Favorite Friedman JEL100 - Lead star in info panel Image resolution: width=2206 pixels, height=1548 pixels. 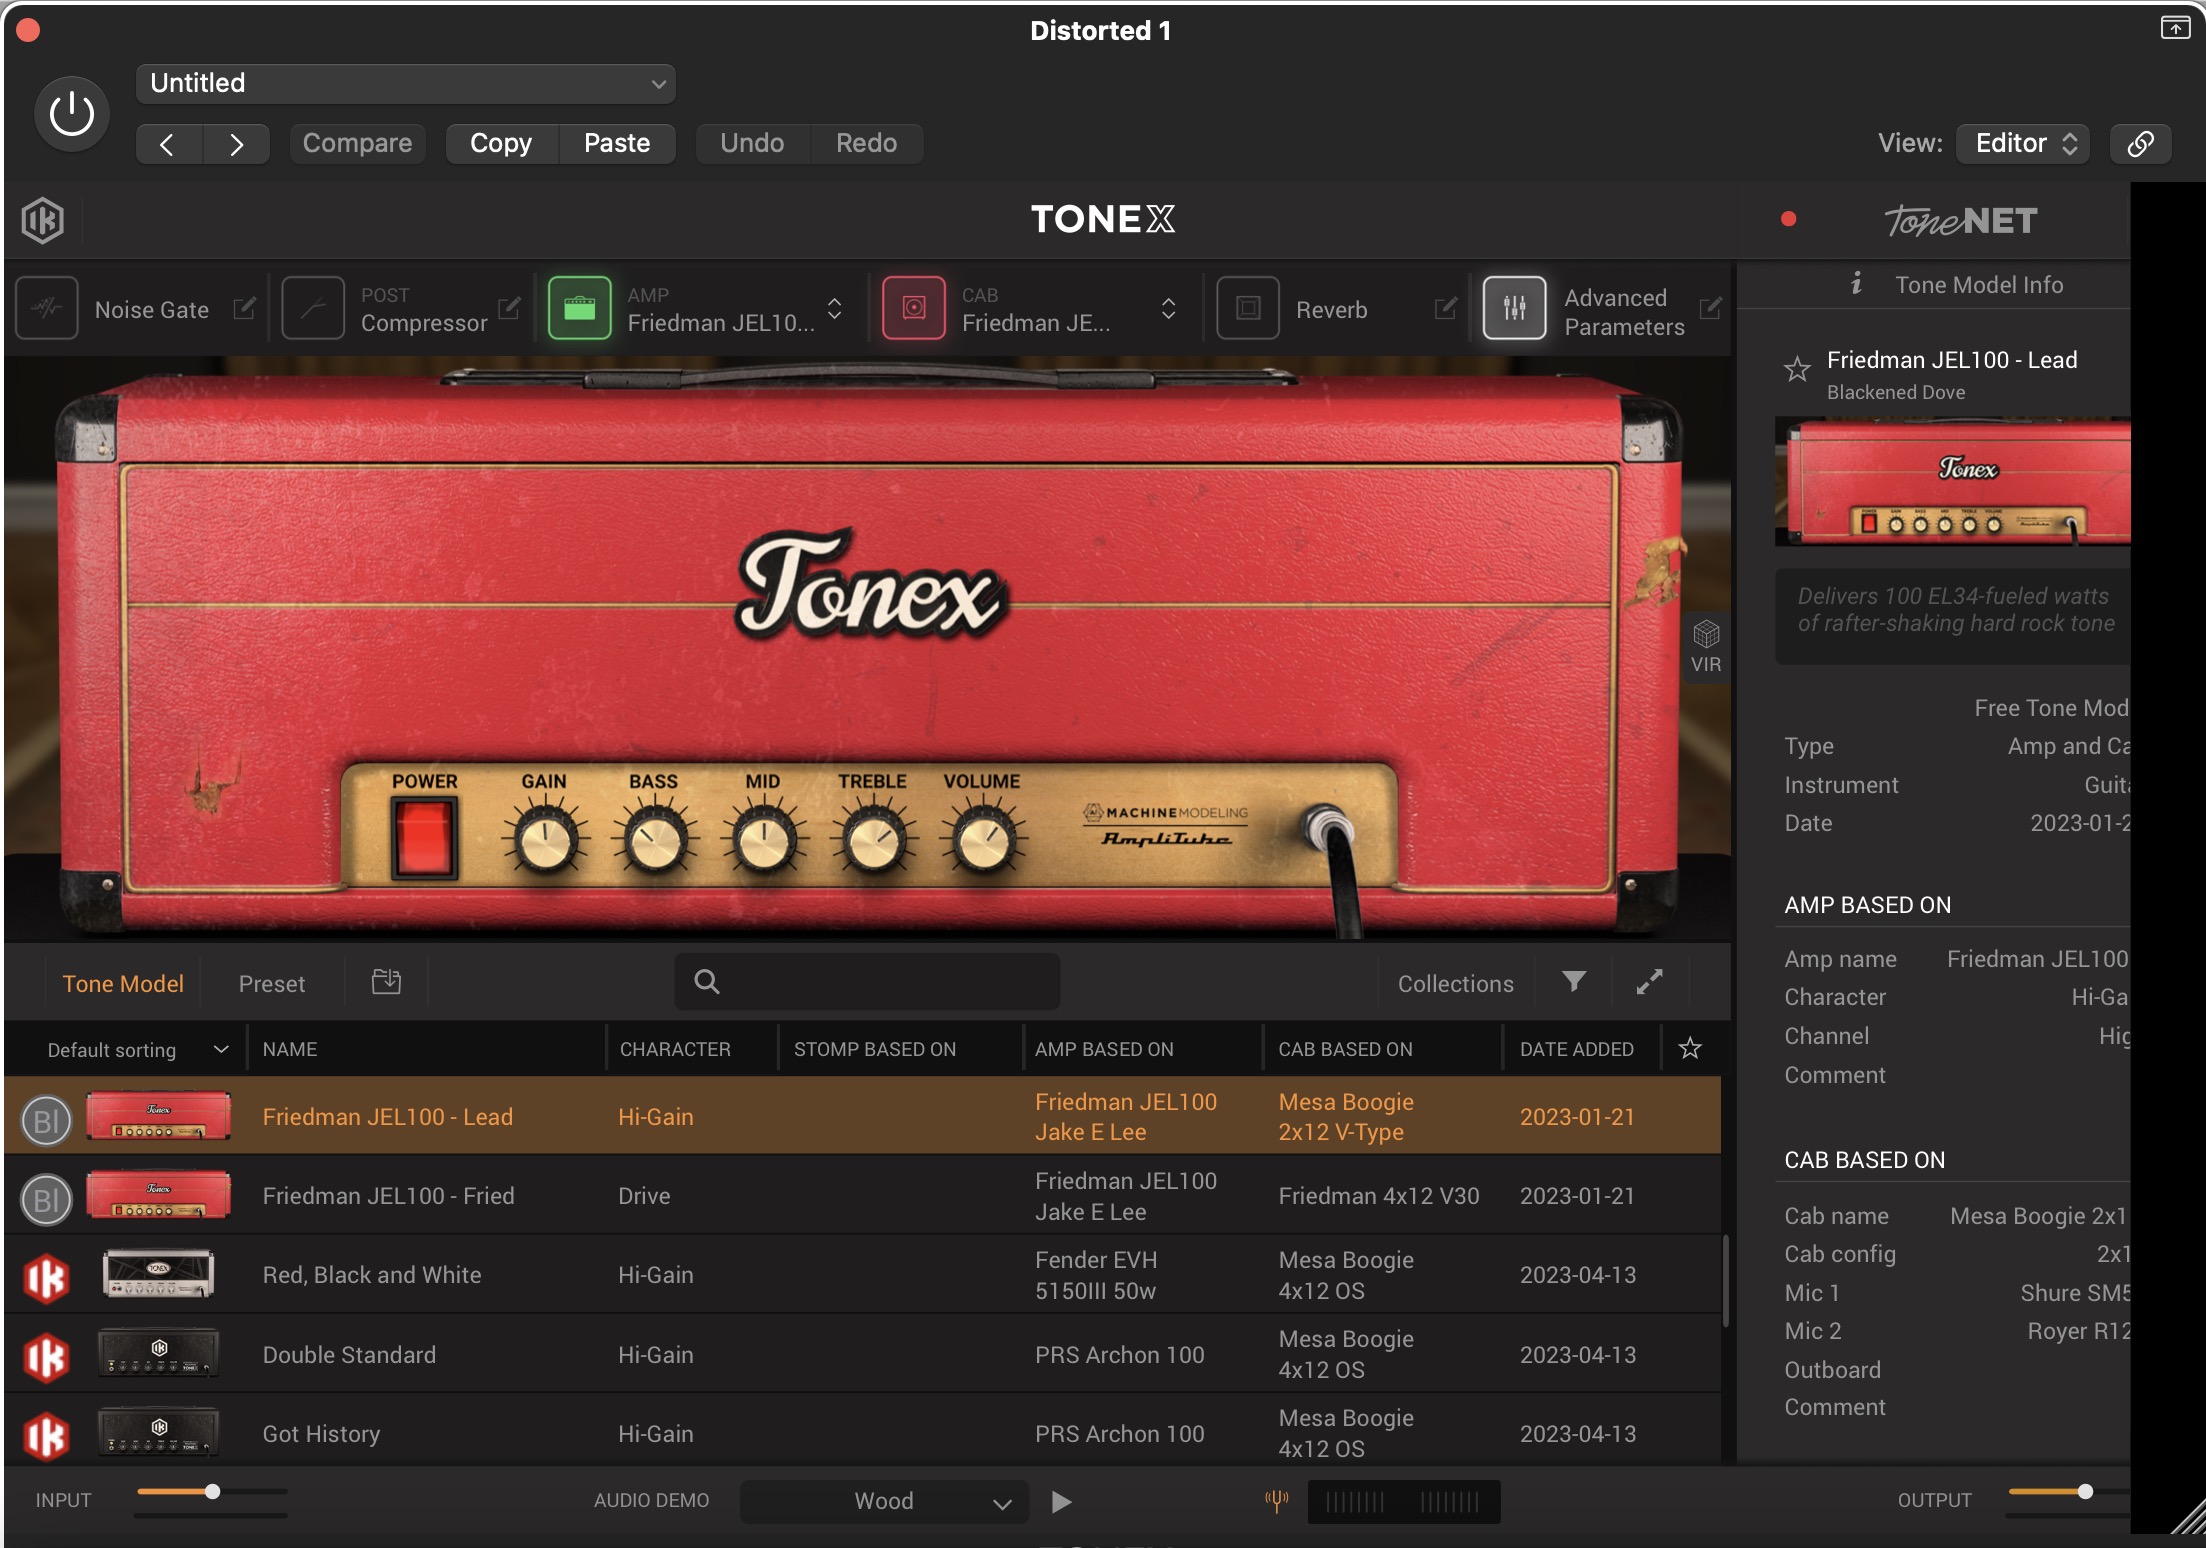tap(1797, 370)
